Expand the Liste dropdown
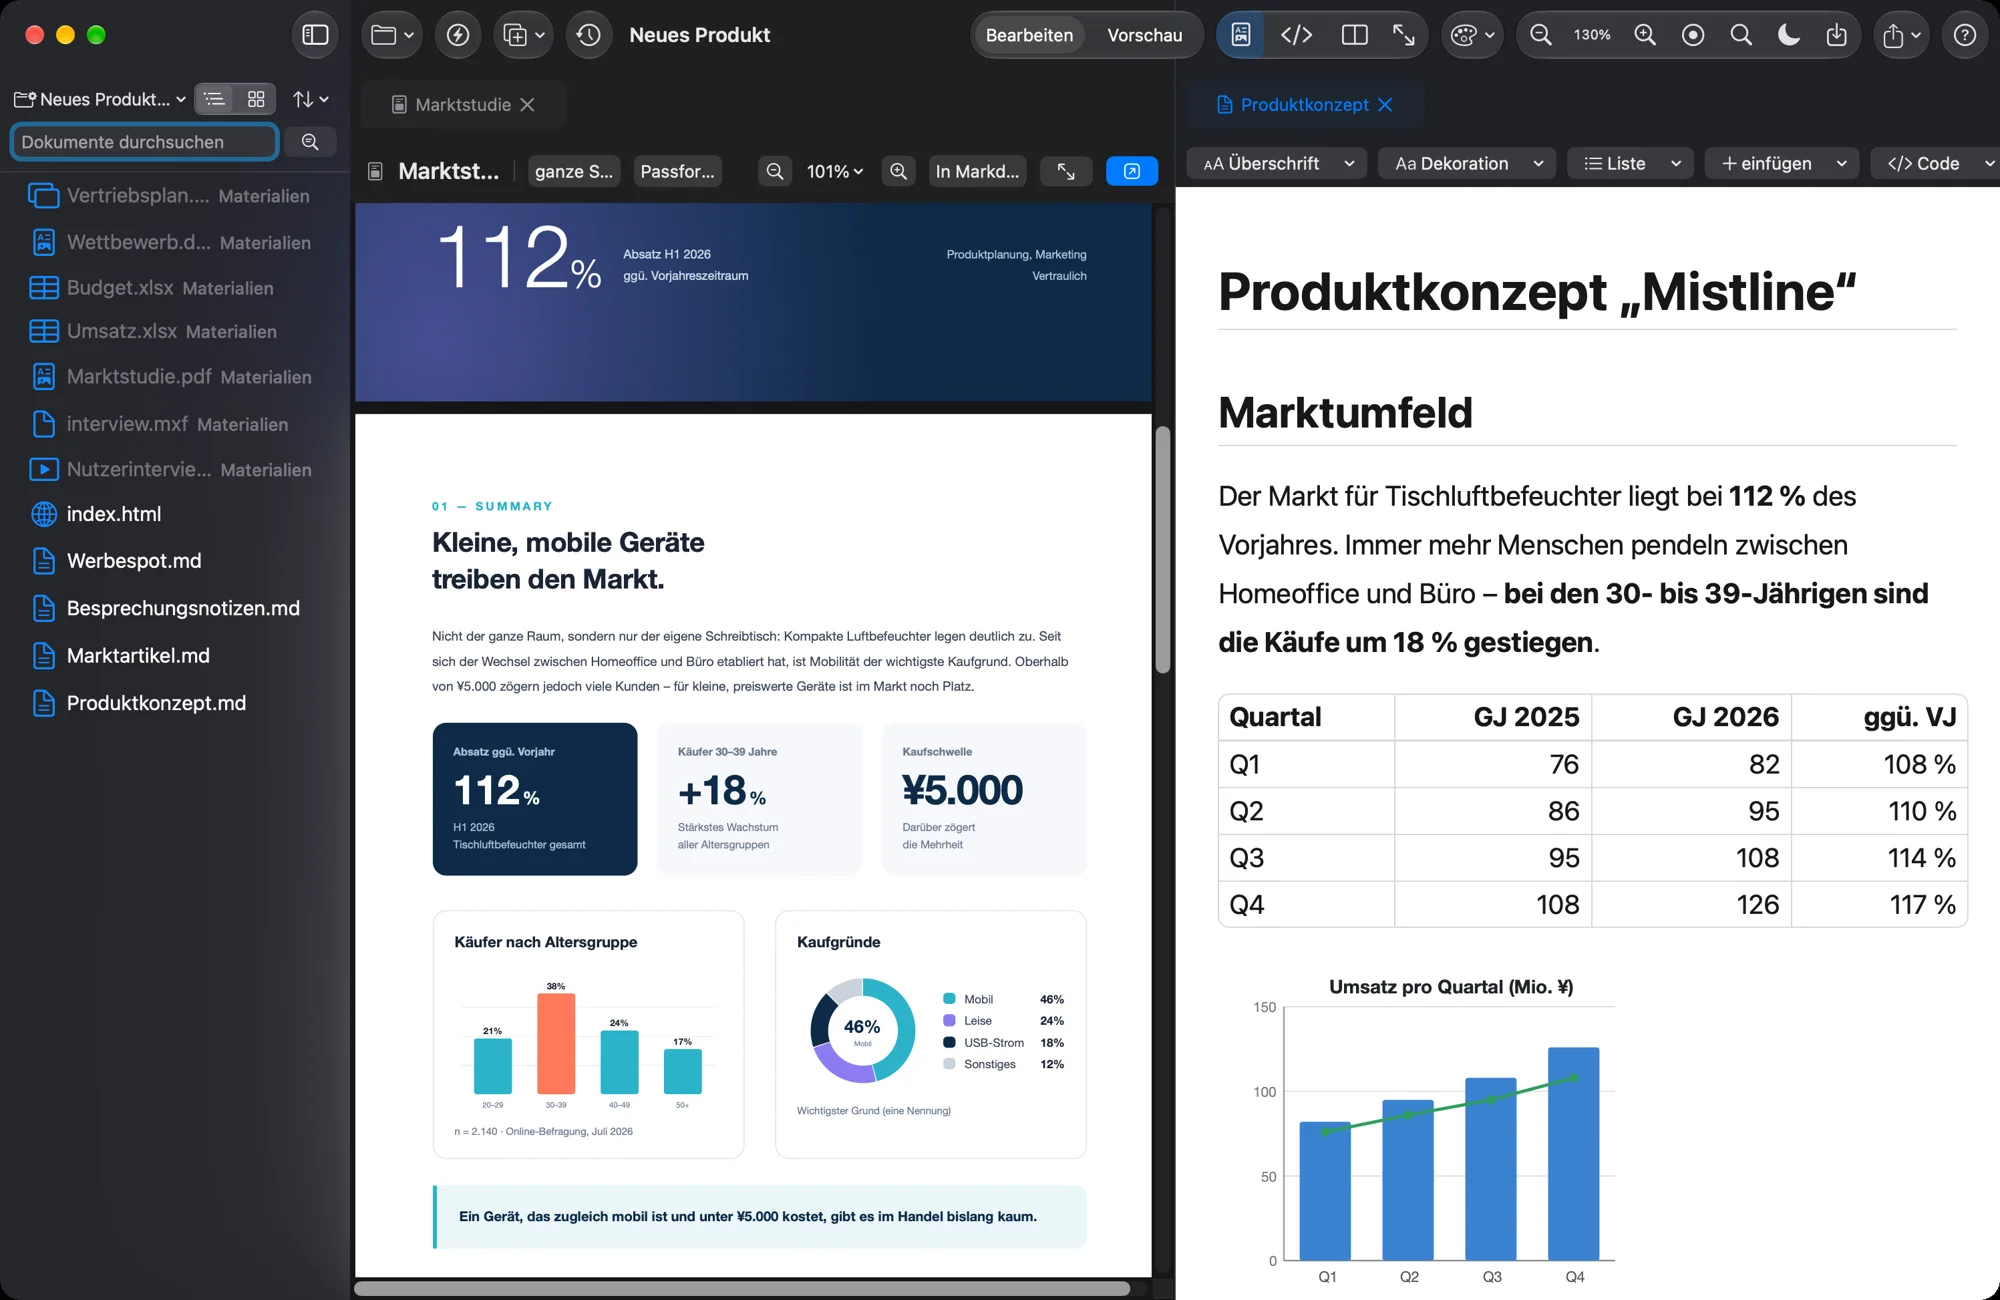Screen dimensions: 2000x1300 click(x=1631, y=163)
